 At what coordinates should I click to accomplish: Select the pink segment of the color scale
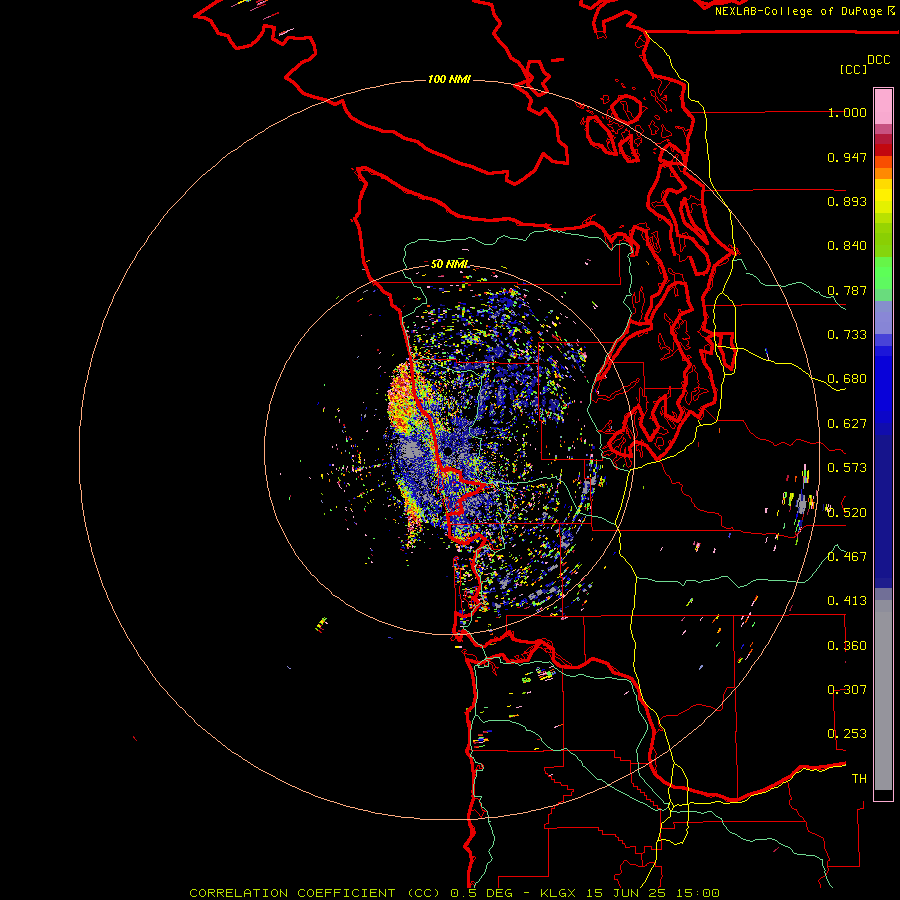[x=883, y=106]
